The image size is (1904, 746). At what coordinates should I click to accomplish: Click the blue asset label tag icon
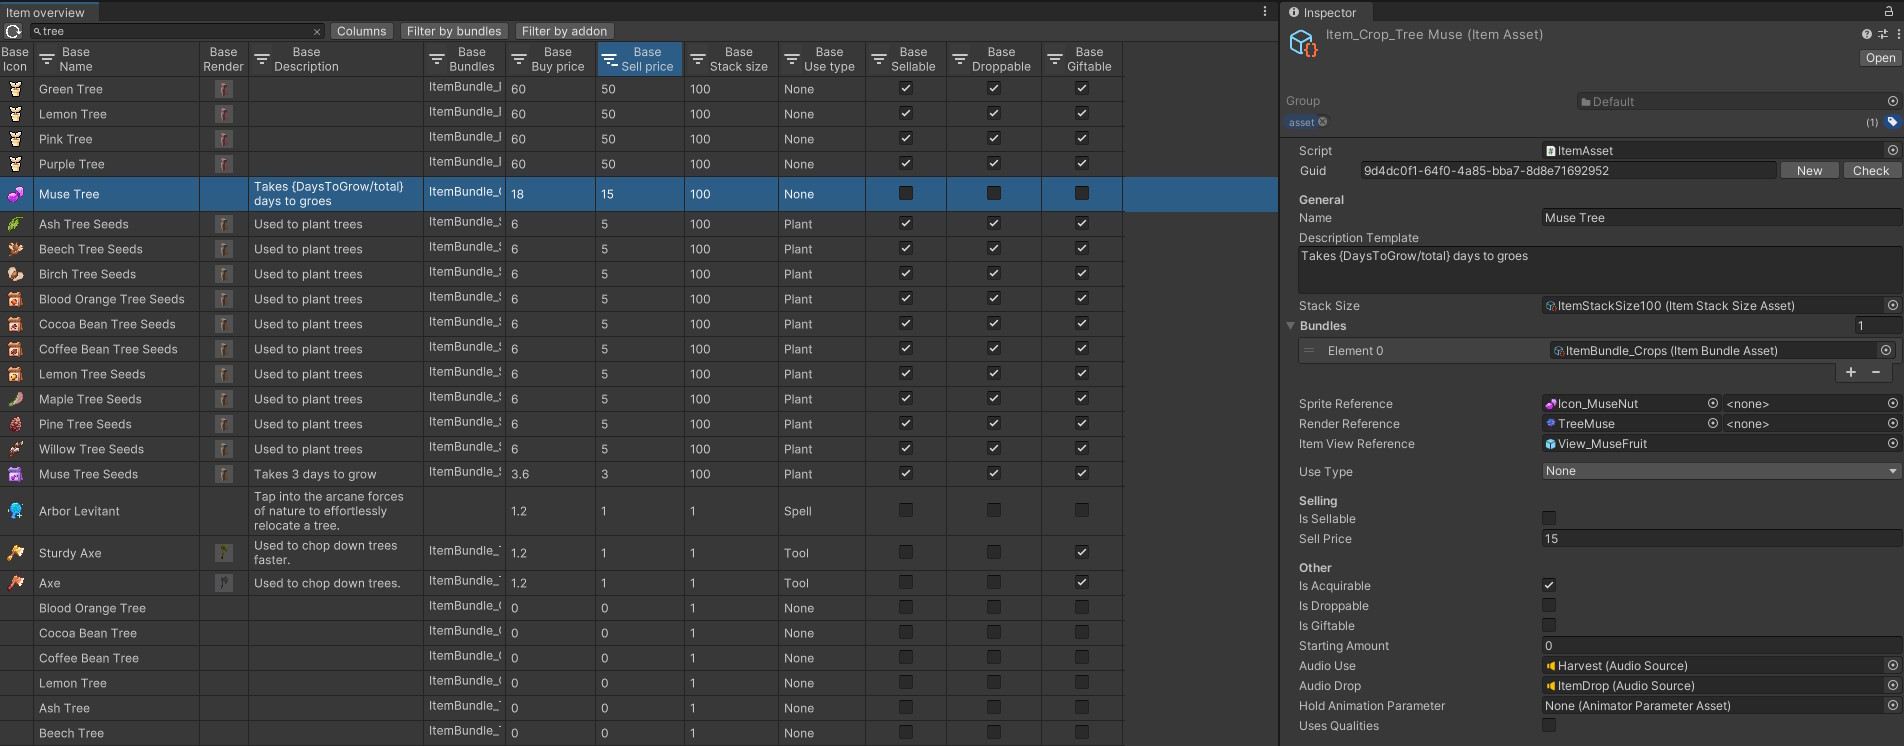(1892, 122)
